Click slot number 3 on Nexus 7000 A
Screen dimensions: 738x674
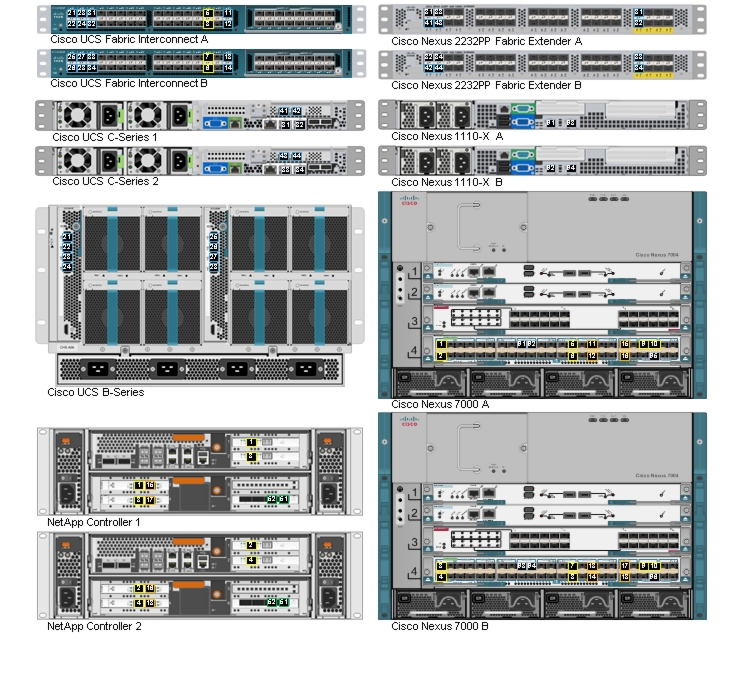tap(414, 321)
